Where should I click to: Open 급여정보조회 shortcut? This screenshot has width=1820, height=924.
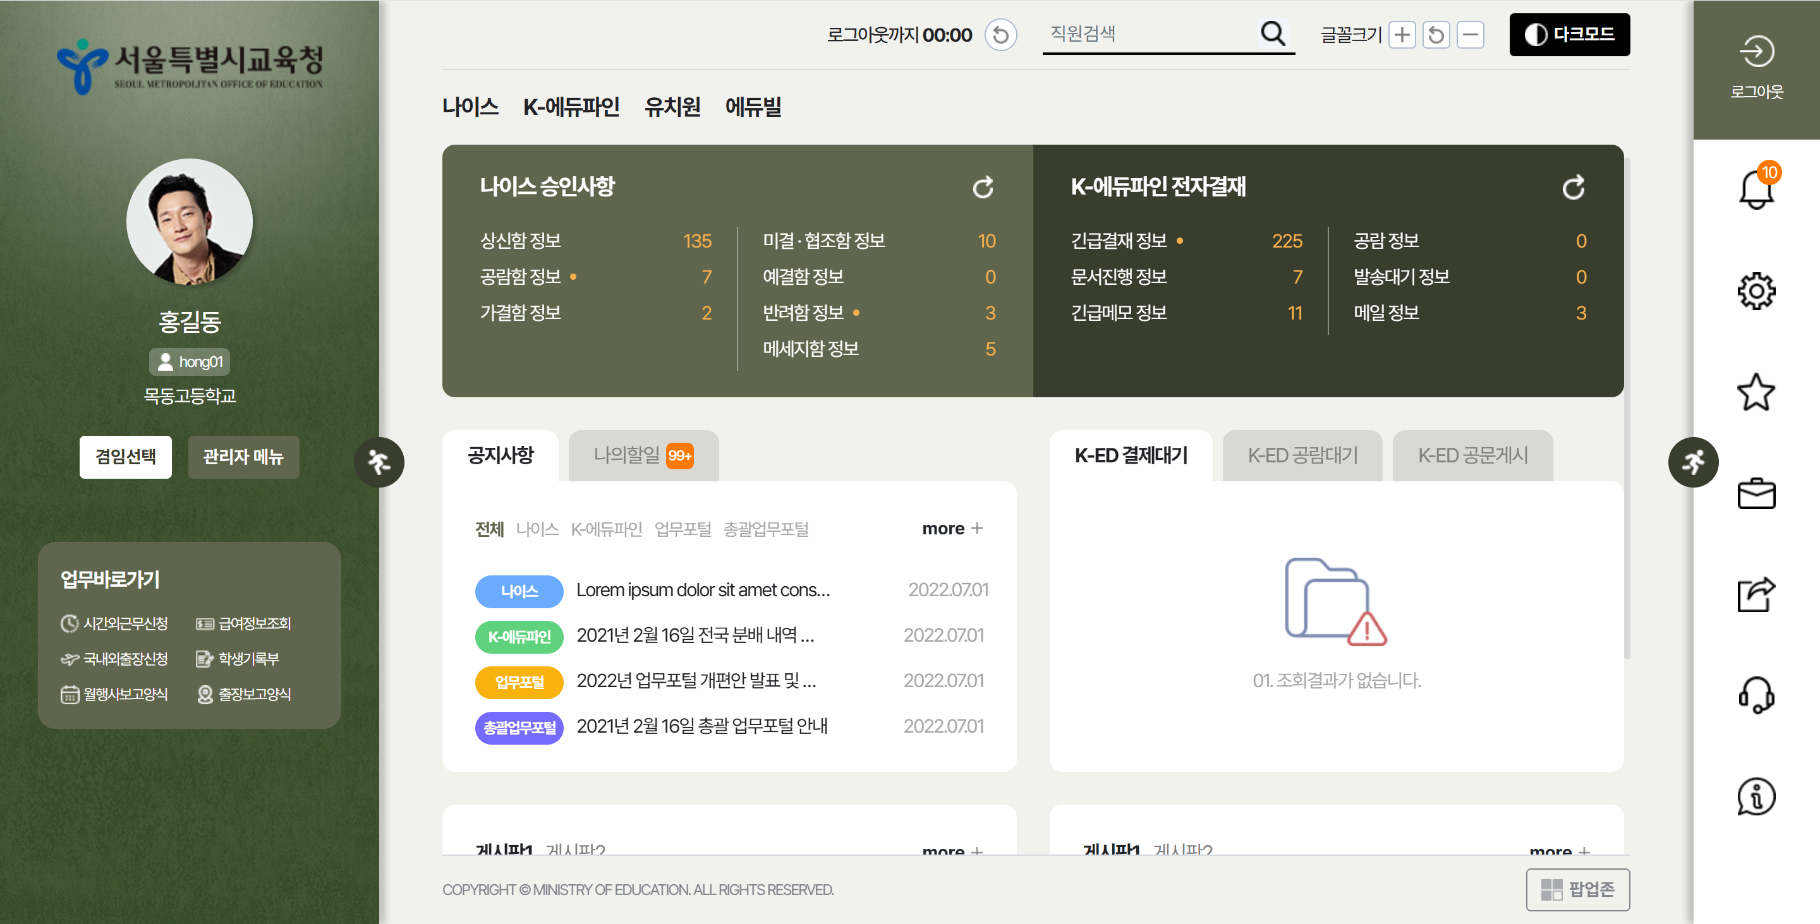click(x=243, y=624)
